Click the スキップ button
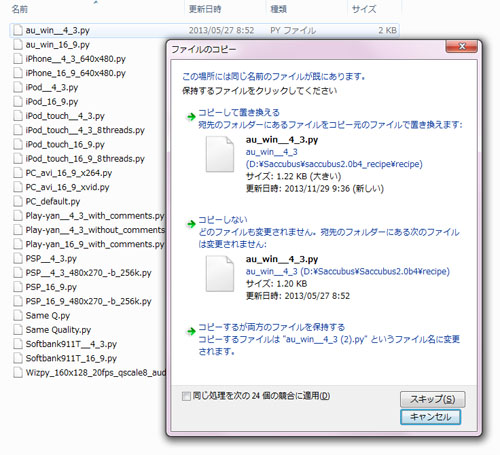Screen dimensions: 500x455 click(432, 399)
